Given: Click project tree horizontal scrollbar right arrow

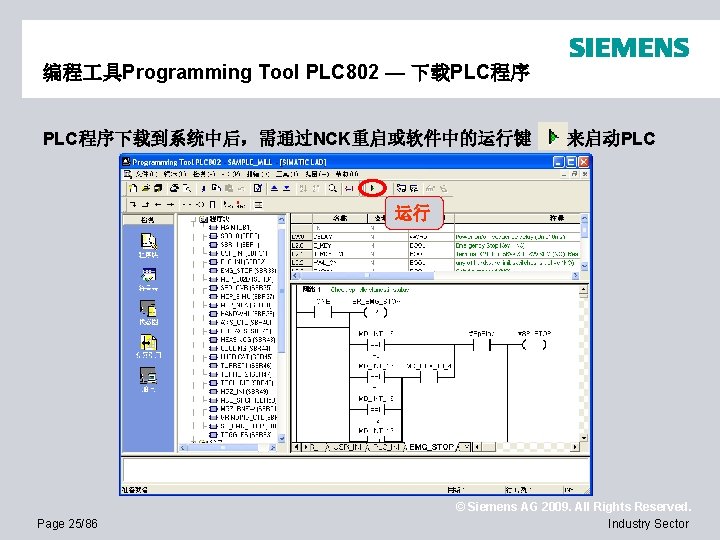Looking at the screenshot, I should tap(273, 447).
